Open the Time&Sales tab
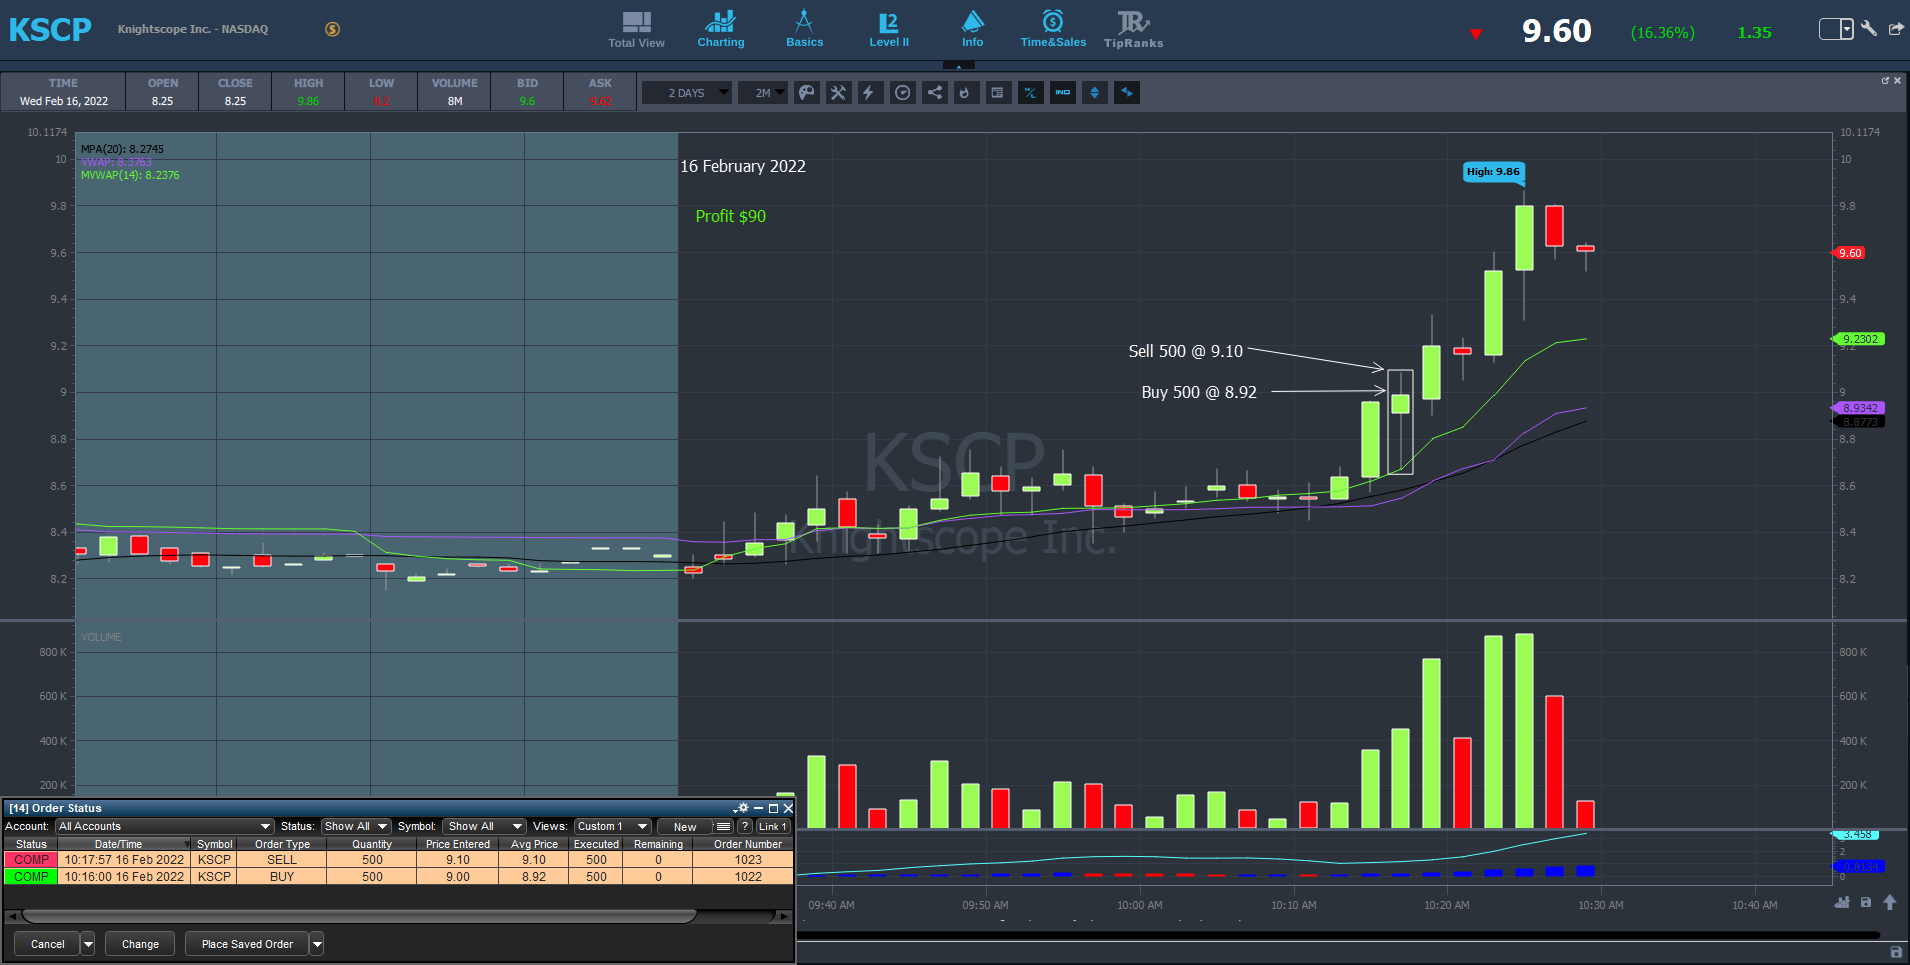 tap(1052, 30)
